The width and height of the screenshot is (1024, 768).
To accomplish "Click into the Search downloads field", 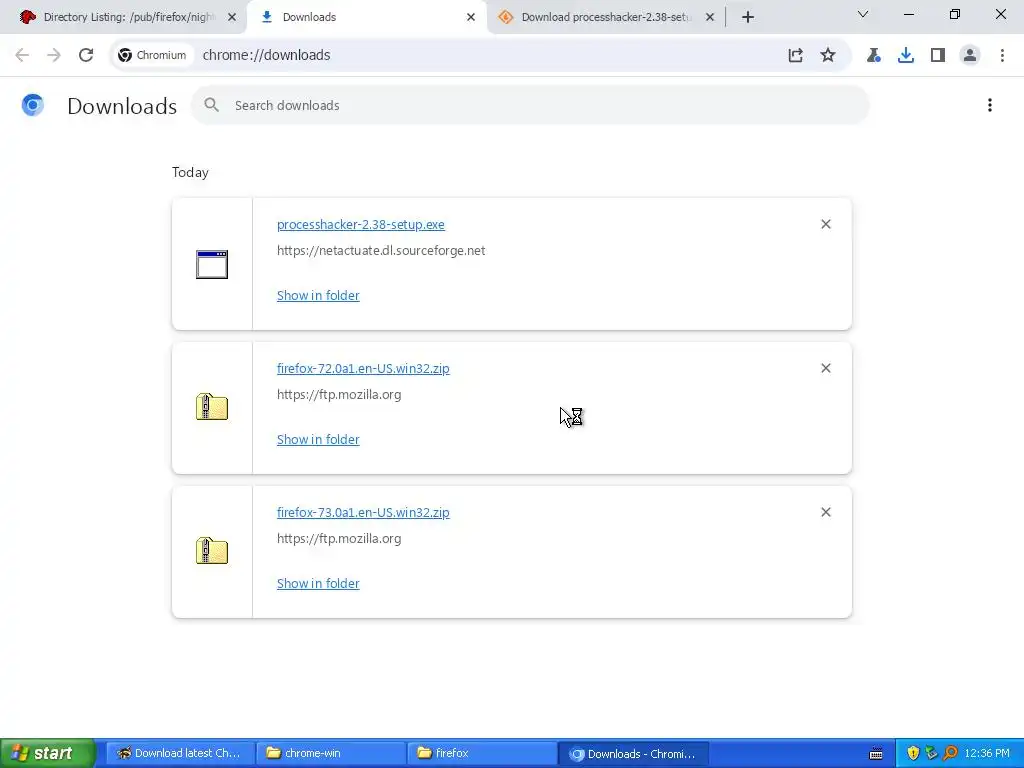I will (x=530, y=105).
